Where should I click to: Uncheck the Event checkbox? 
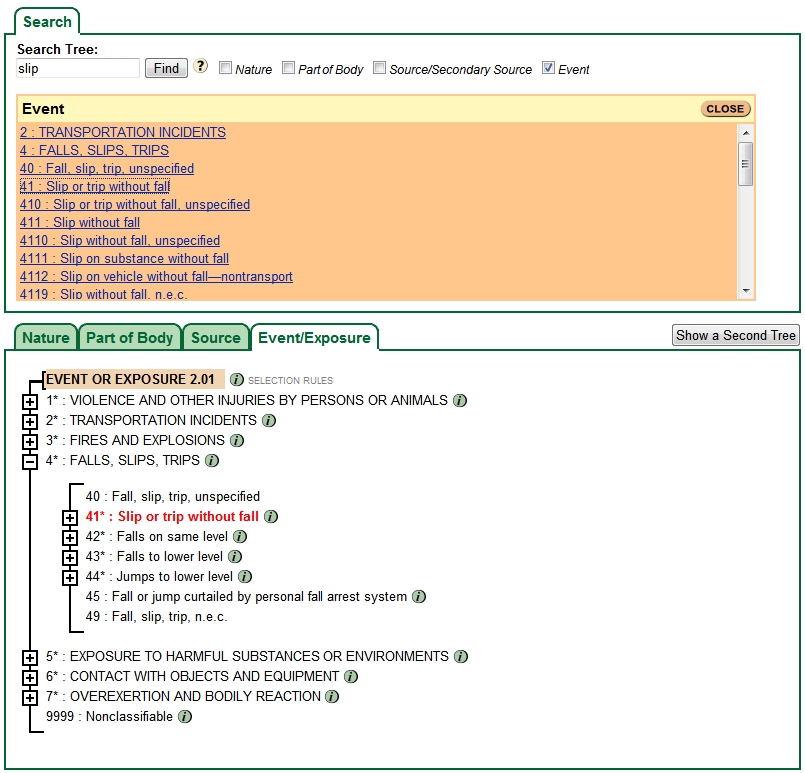pos(548,69)
